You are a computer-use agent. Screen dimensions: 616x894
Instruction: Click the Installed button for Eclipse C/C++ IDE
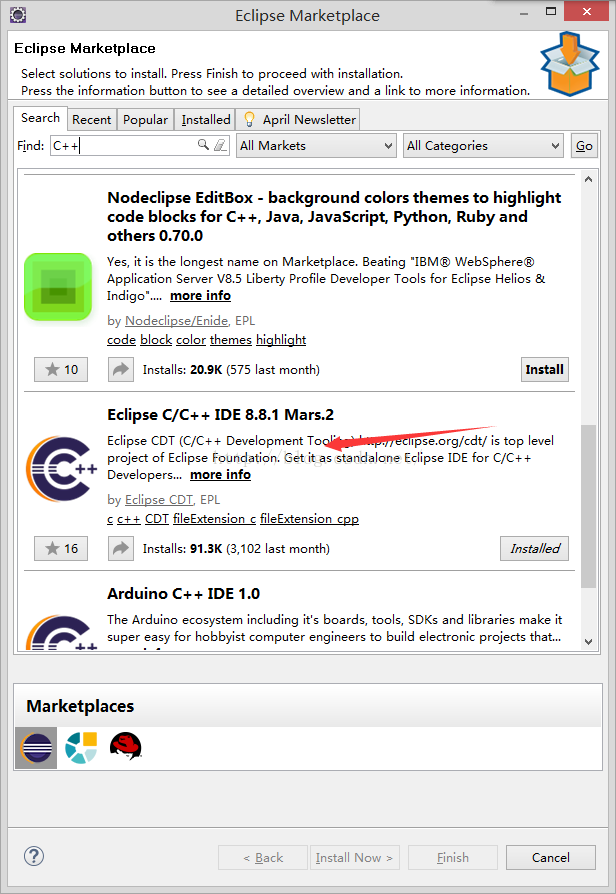534,548
